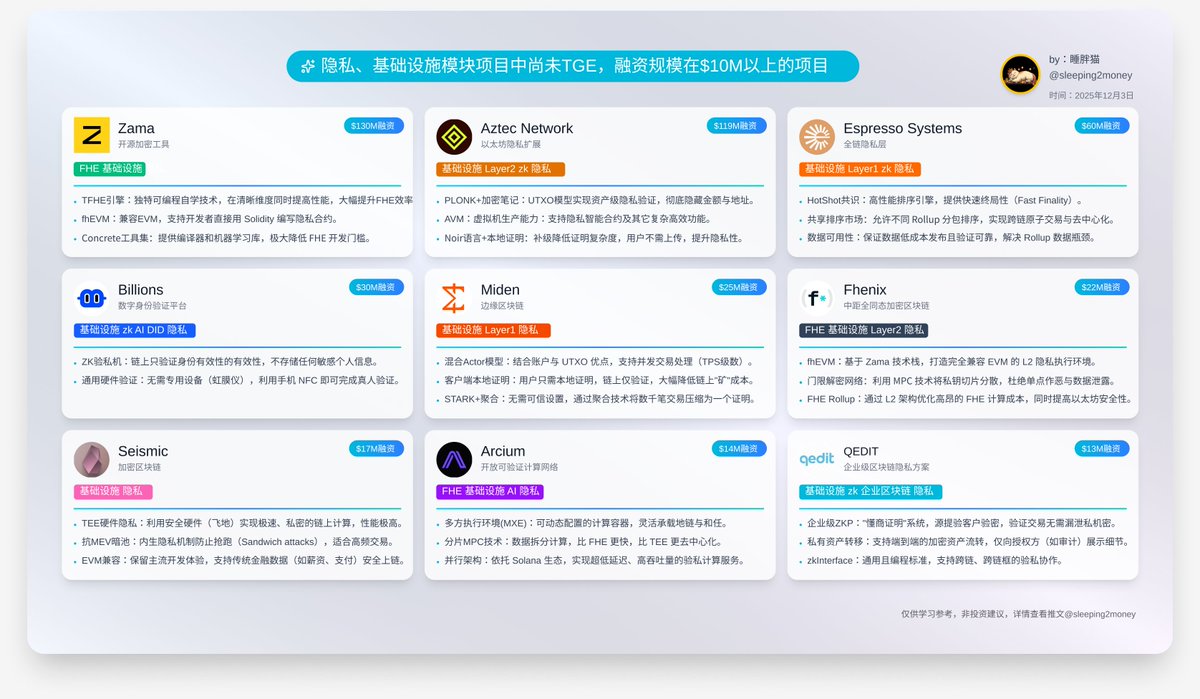This screenshot has width=1200, height=699.
Task: Click the Billions blue robot logo
Action: coord(92,298)
